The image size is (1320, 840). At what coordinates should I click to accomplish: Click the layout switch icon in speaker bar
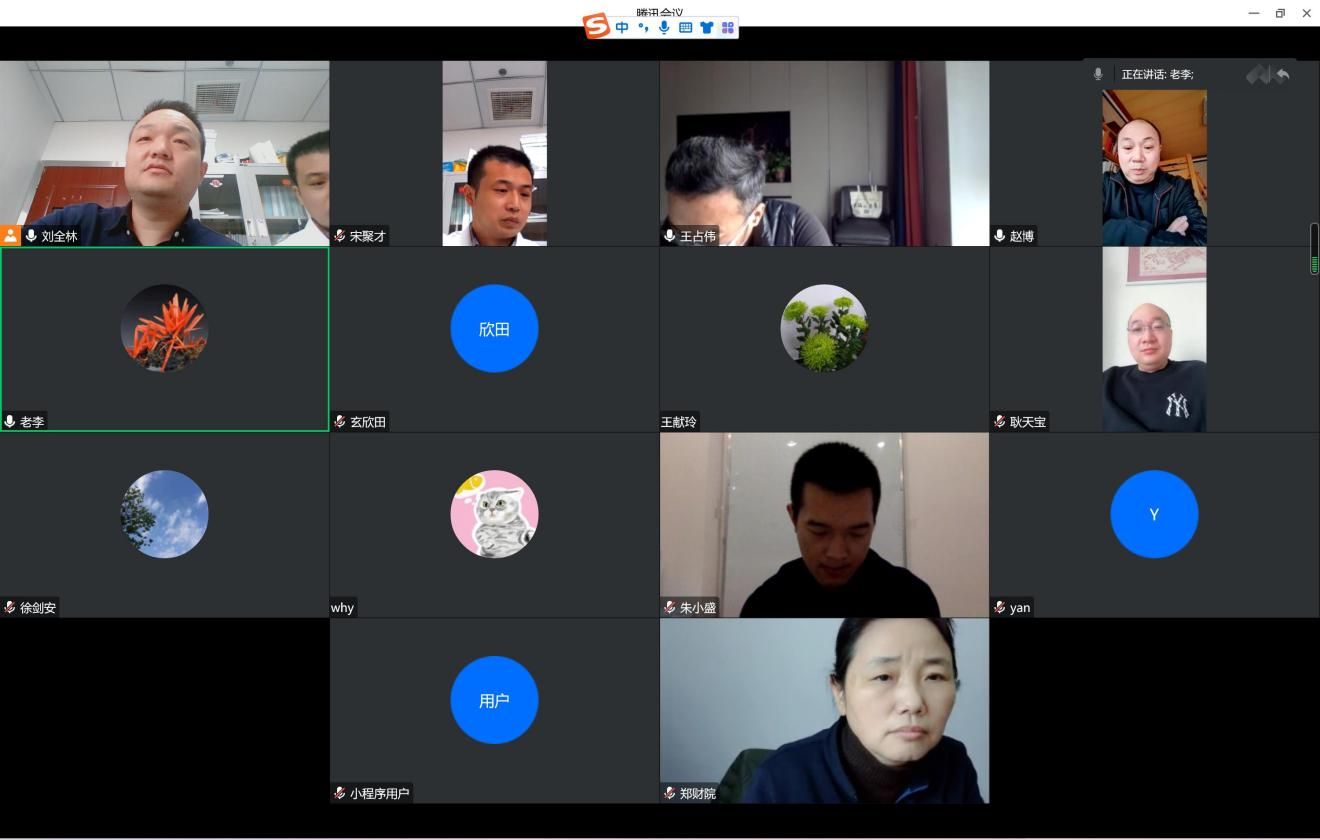[x=1258, y=75]
